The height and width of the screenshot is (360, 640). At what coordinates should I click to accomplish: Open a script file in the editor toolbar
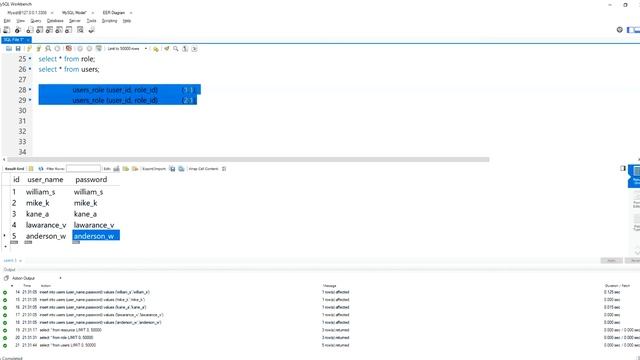coord(9,49)
